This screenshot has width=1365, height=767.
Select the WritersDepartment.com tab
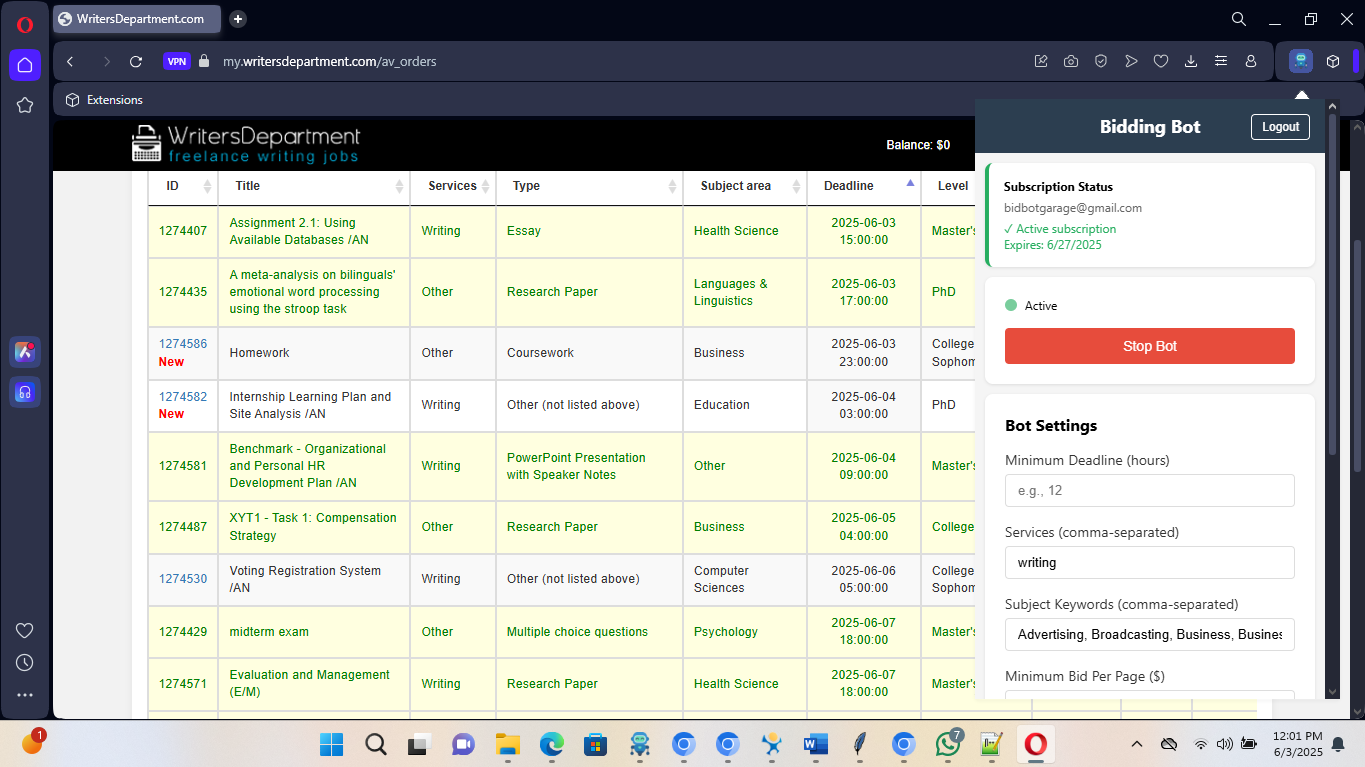click(x=138, y=19)
